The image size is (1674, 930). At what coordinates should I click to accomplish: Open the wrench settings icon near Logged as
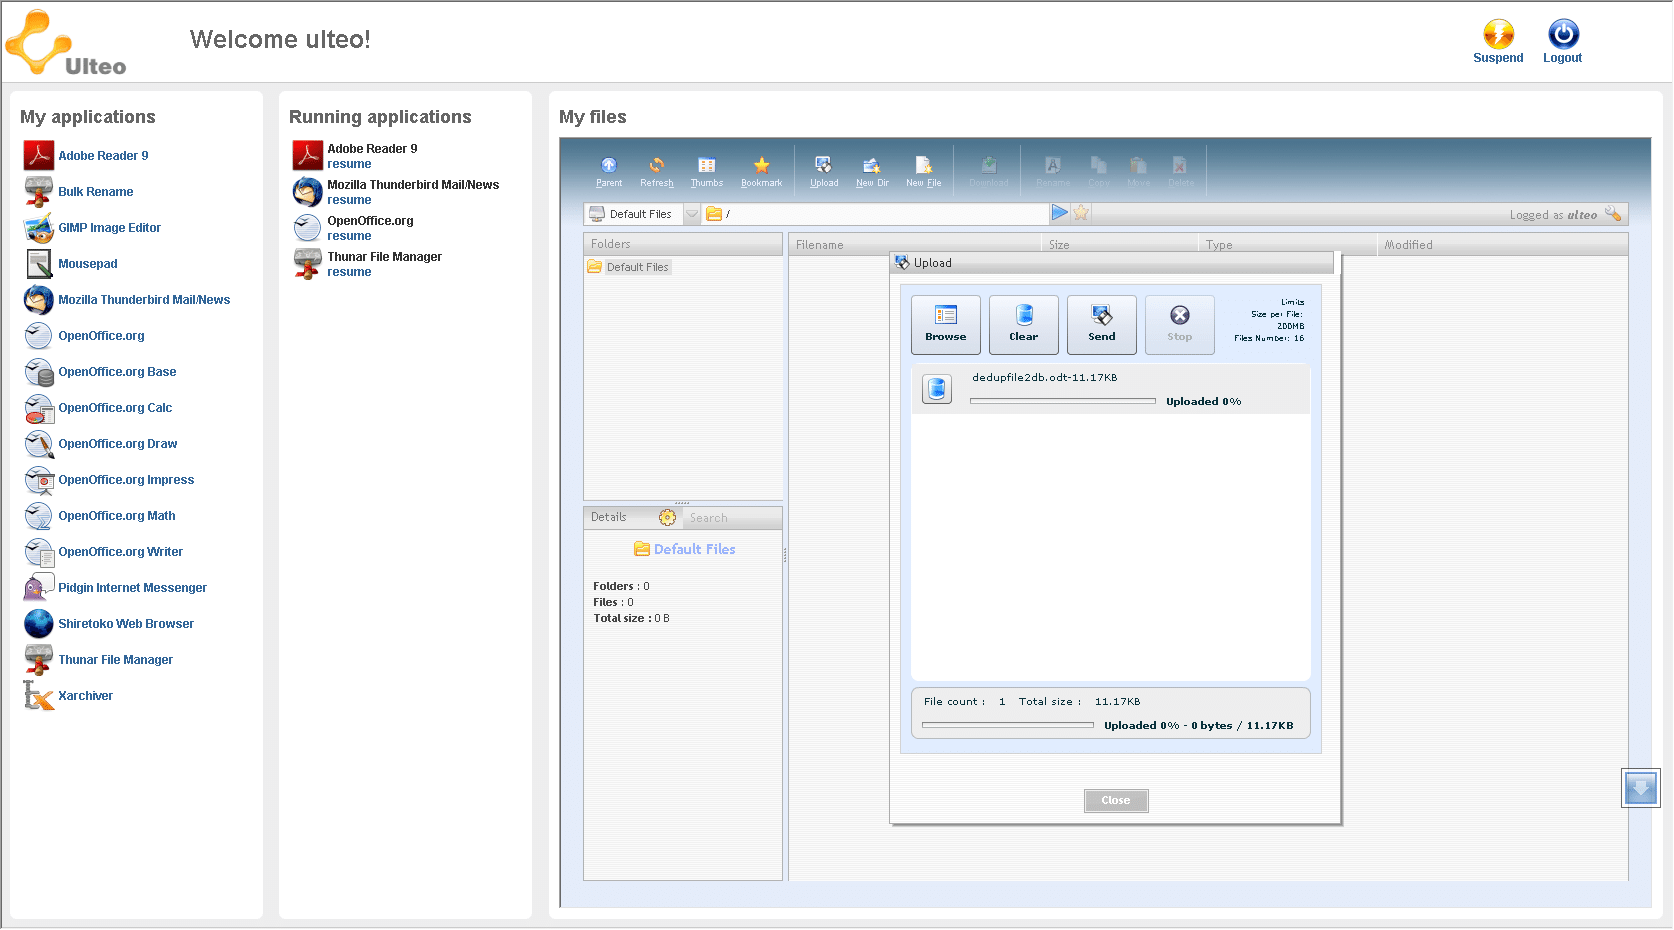tap(1613, 214)
